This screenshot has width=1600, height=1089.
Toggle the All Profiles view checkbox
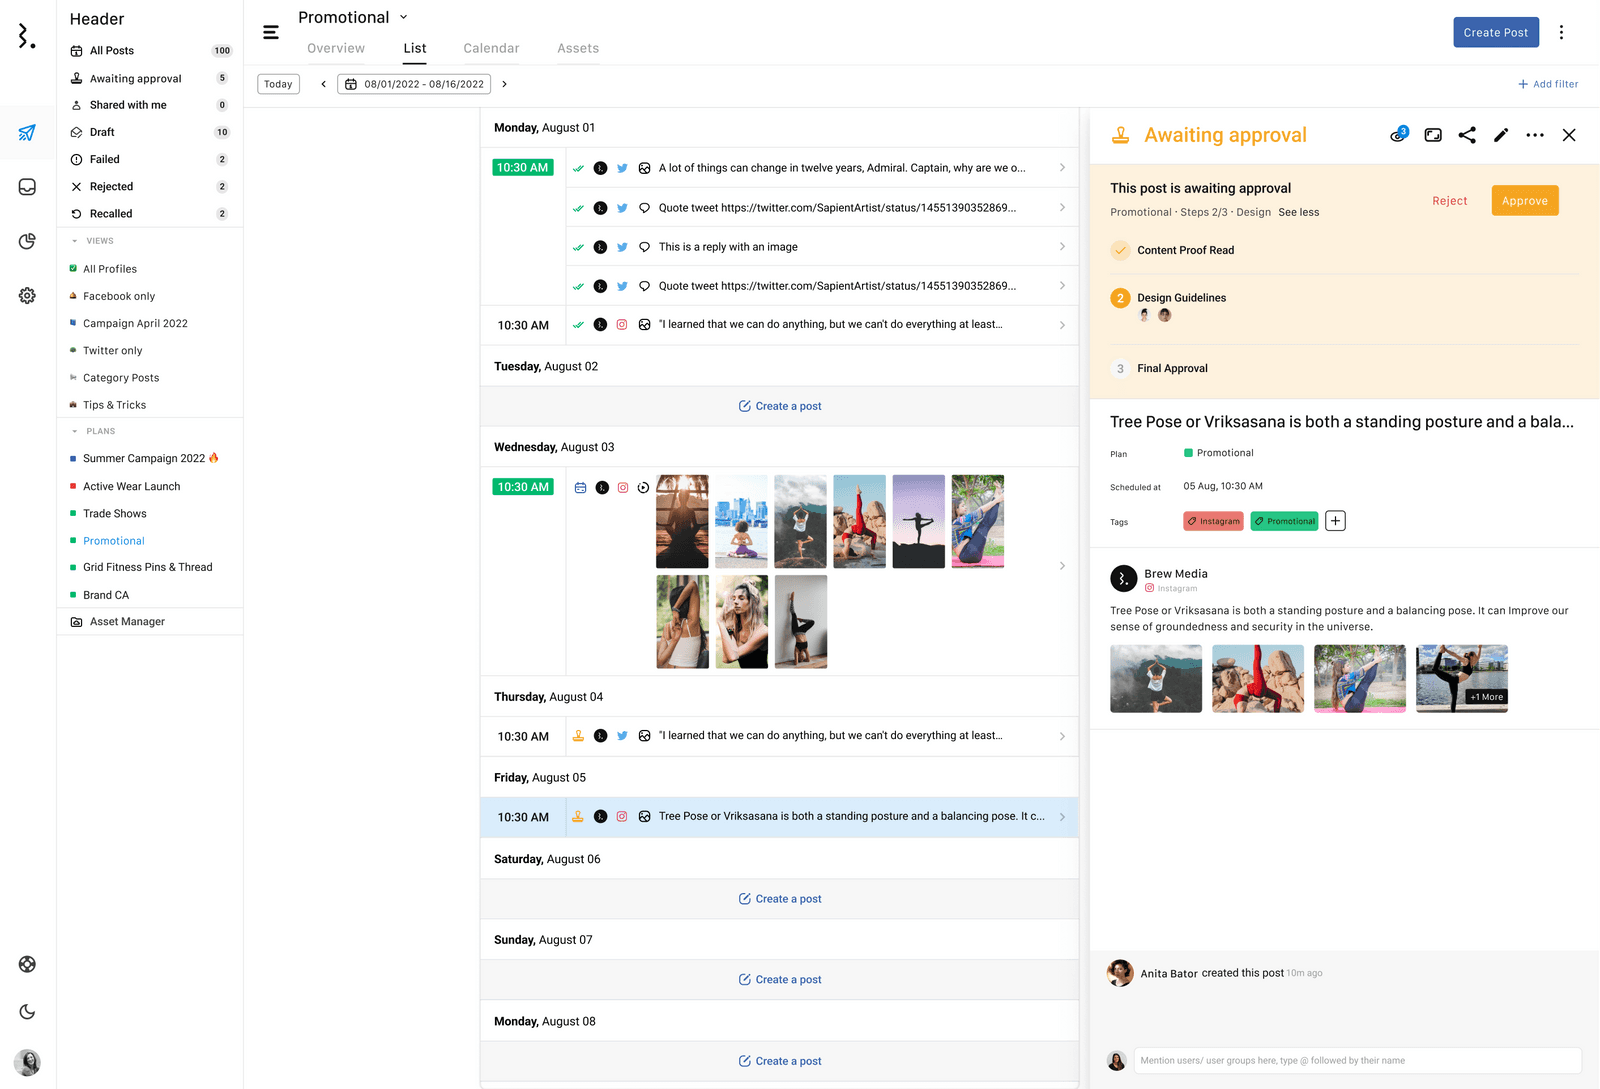click(x=73, y=269)
